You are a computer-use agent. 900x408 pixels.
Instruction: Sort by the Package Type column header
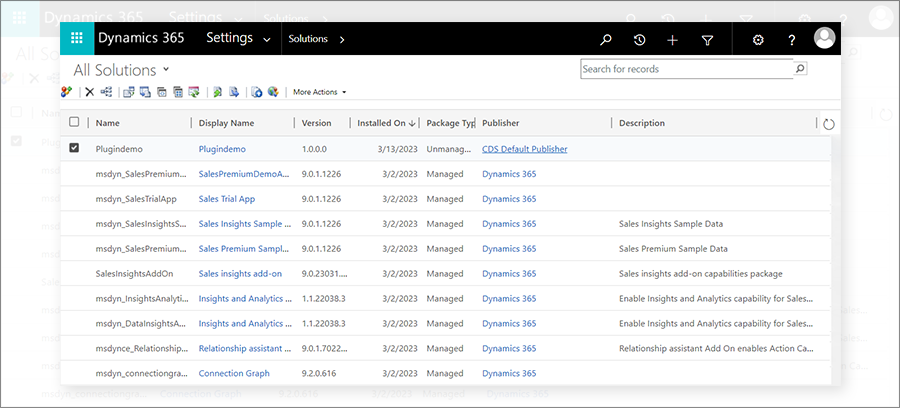[x=451, y=123]
